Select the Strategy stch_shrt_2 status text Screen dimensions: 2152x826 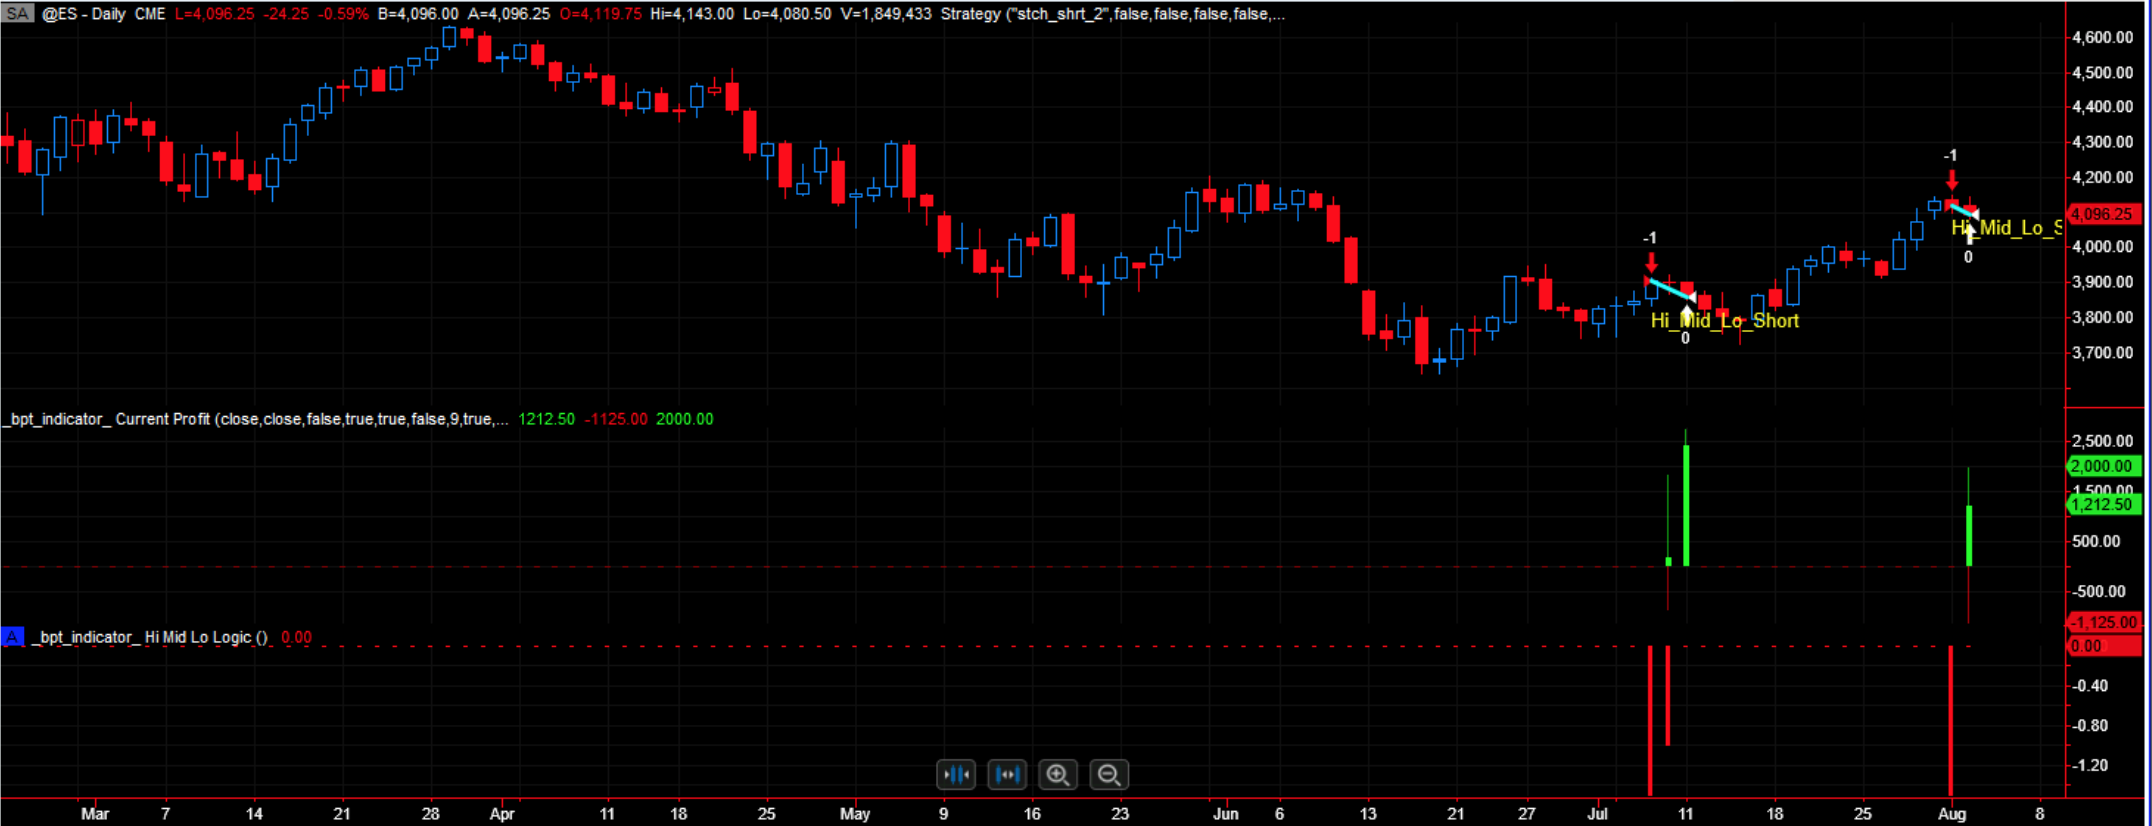click(x=1113, y=14)
